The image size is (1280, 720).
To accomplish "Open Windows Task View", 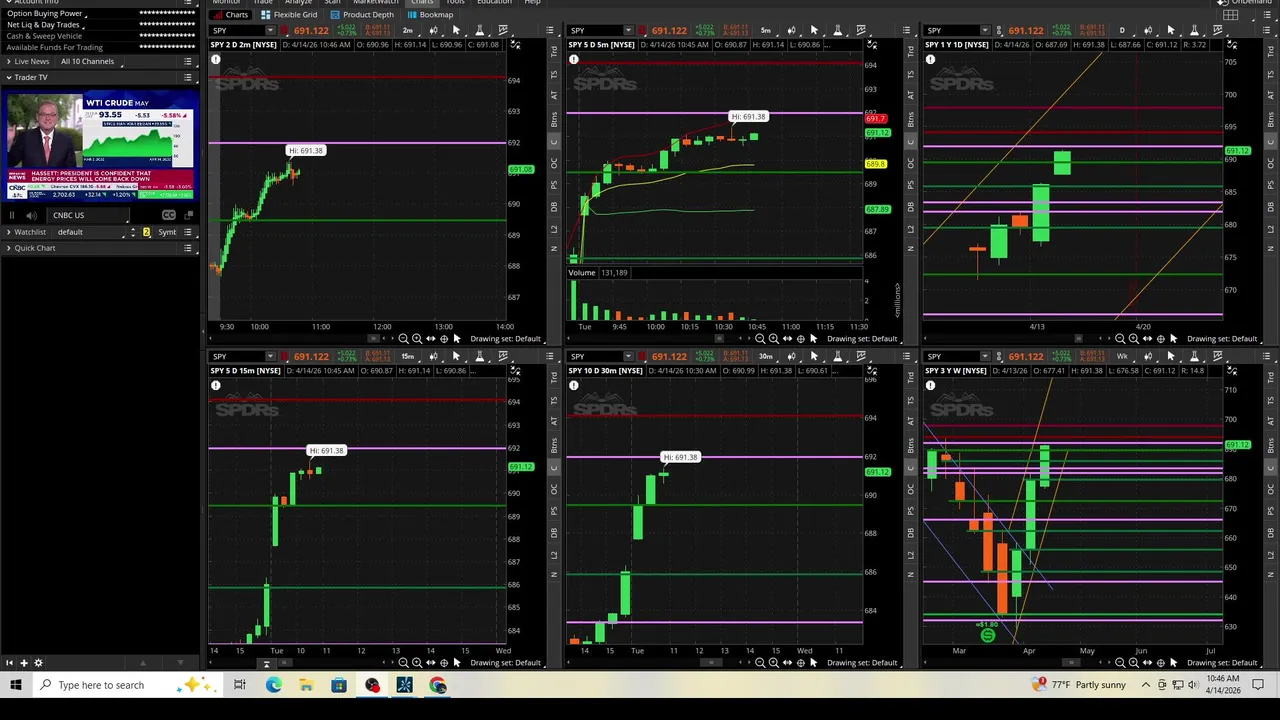I will (x=240, y=685).
